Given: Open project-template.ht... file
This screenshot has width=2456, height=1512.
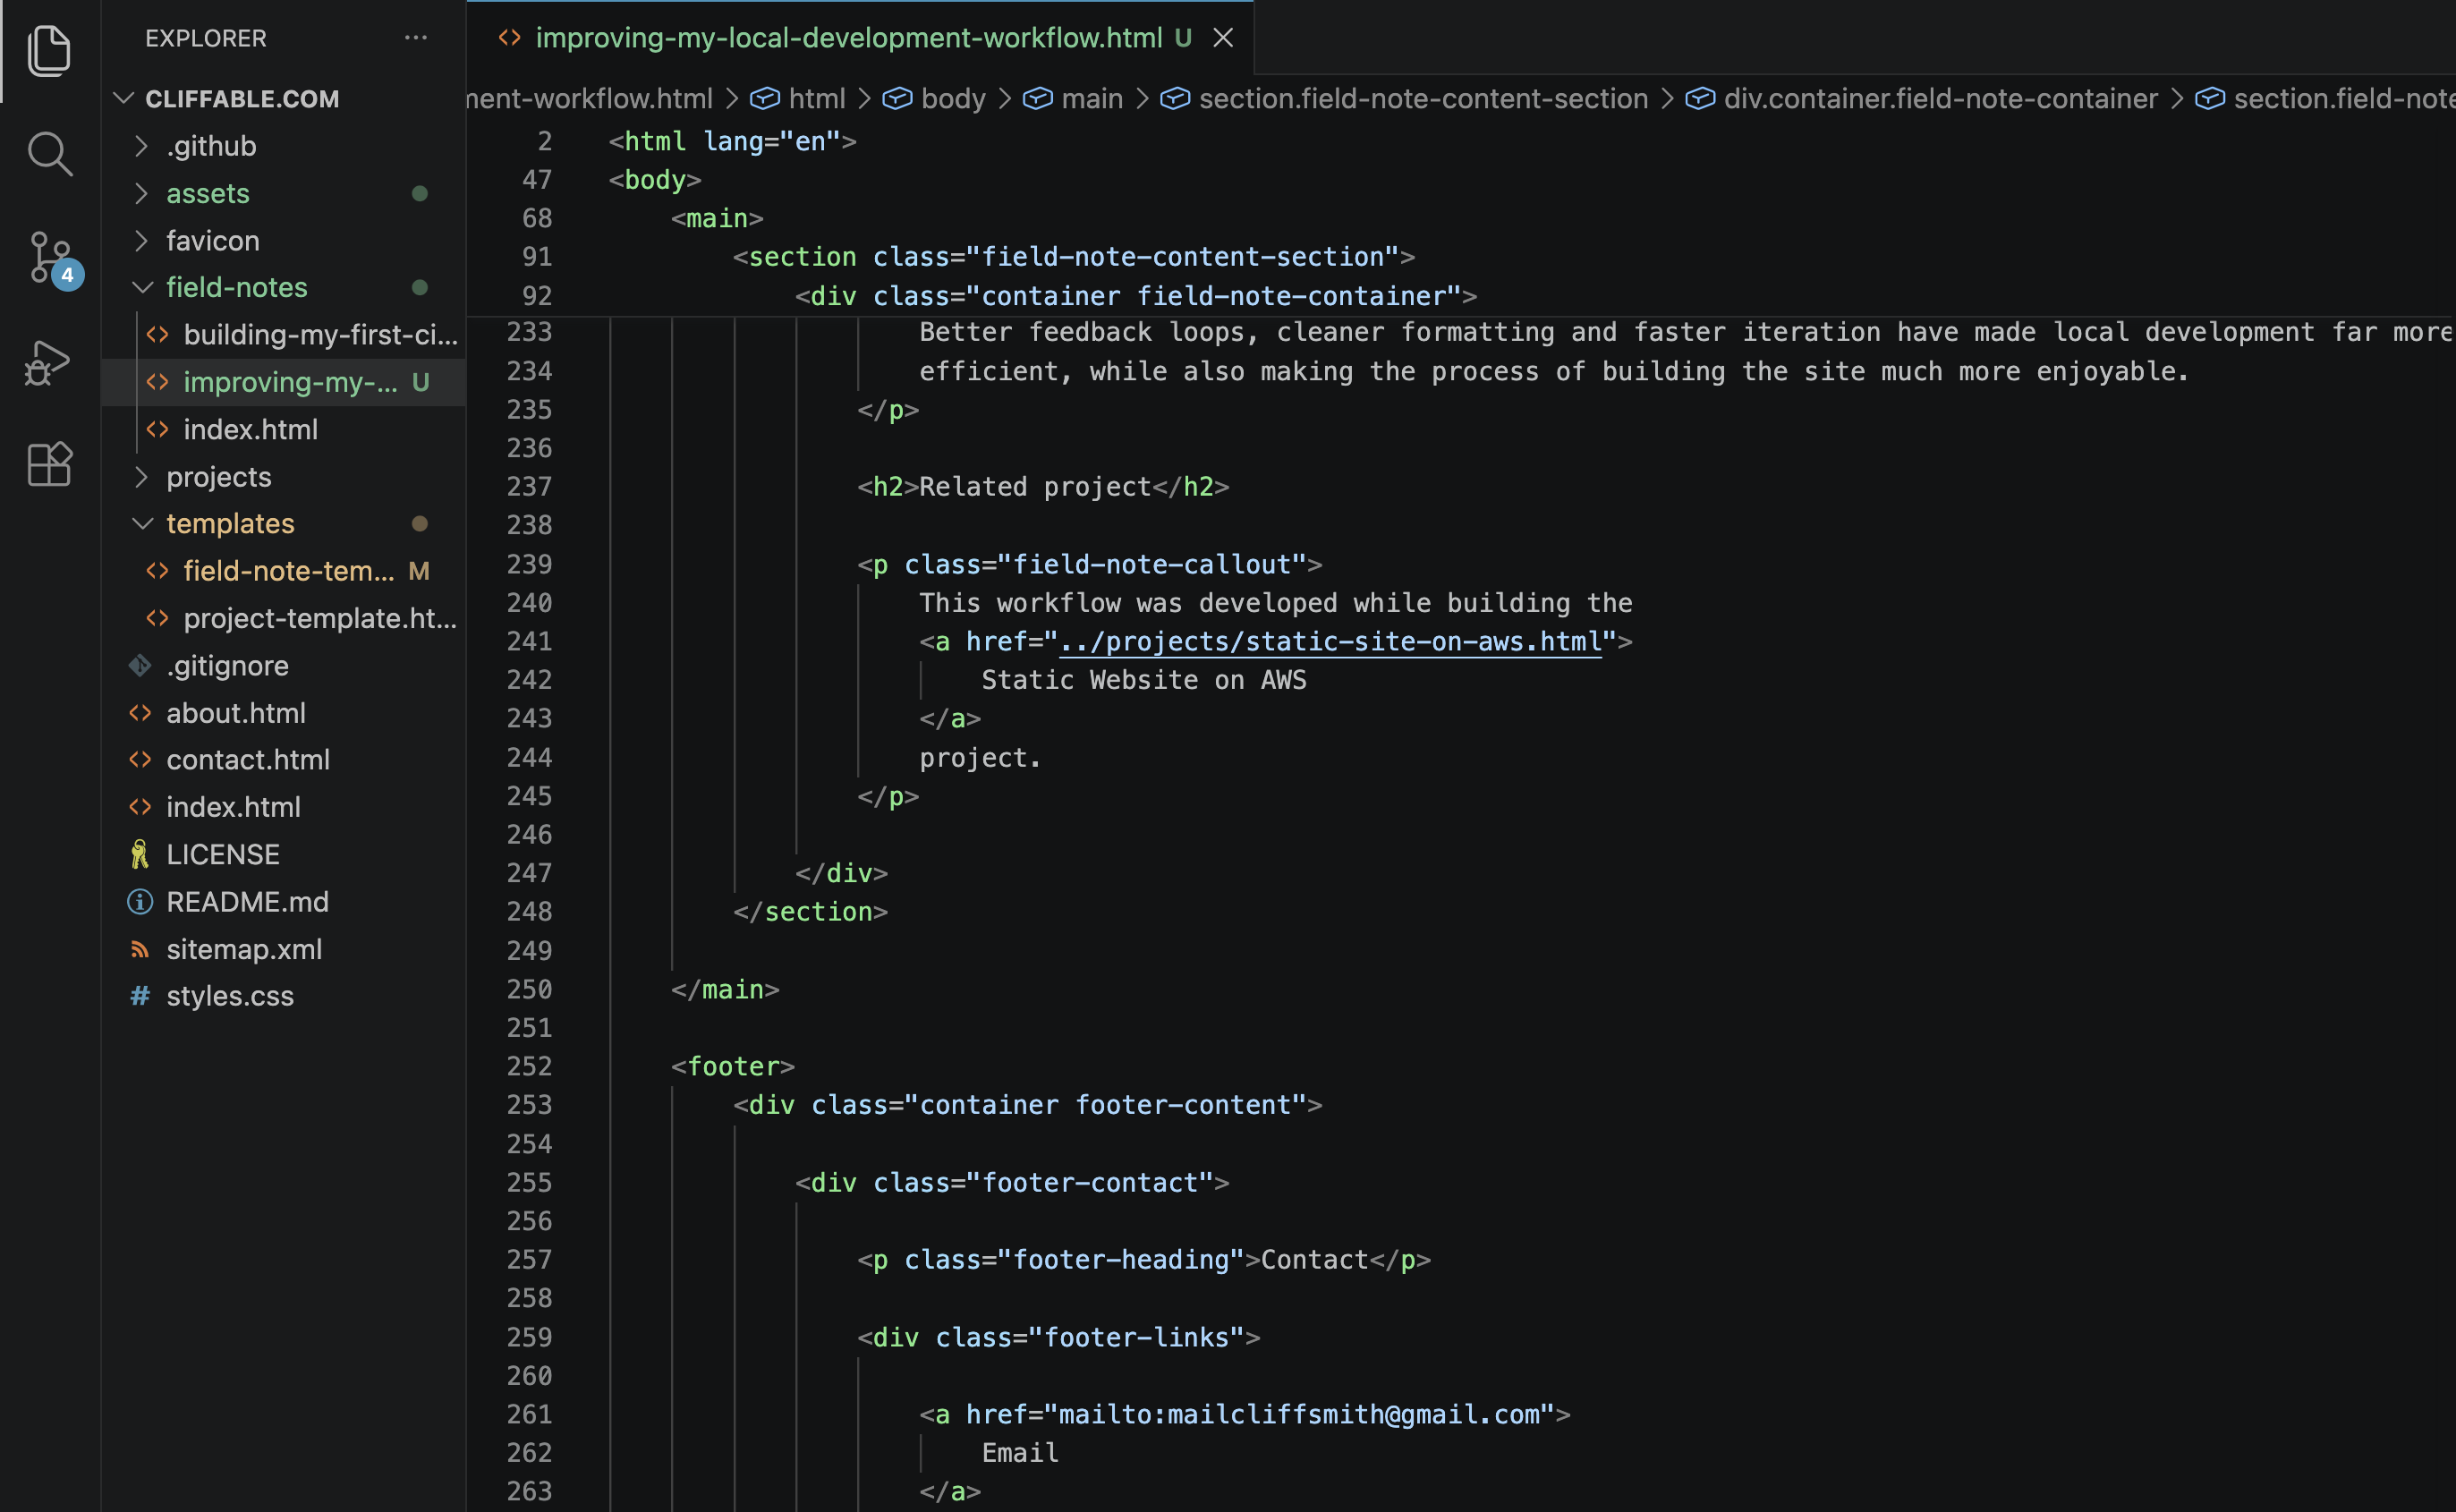Looking at the screenshot, I should pyautogui.click(x=284, y=619).
